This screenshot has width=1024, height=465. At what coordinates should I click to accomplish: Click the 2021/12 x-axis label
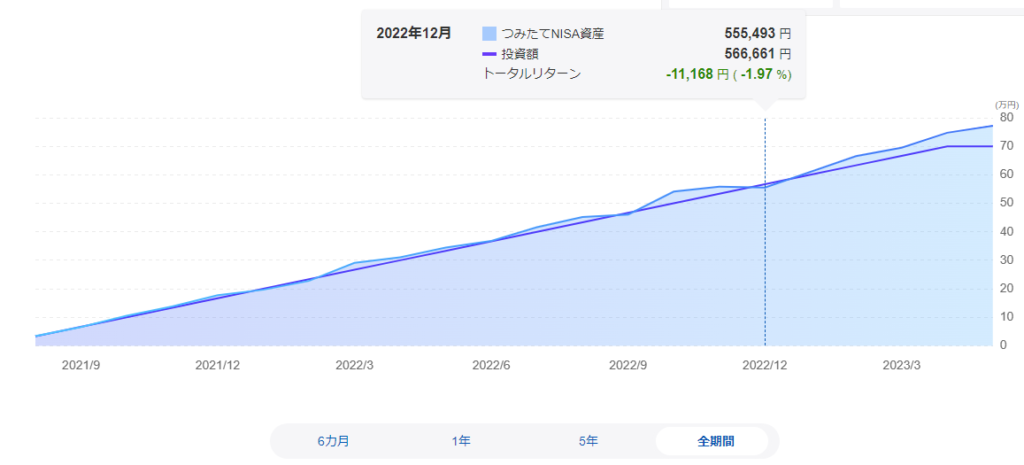[217, 365]
